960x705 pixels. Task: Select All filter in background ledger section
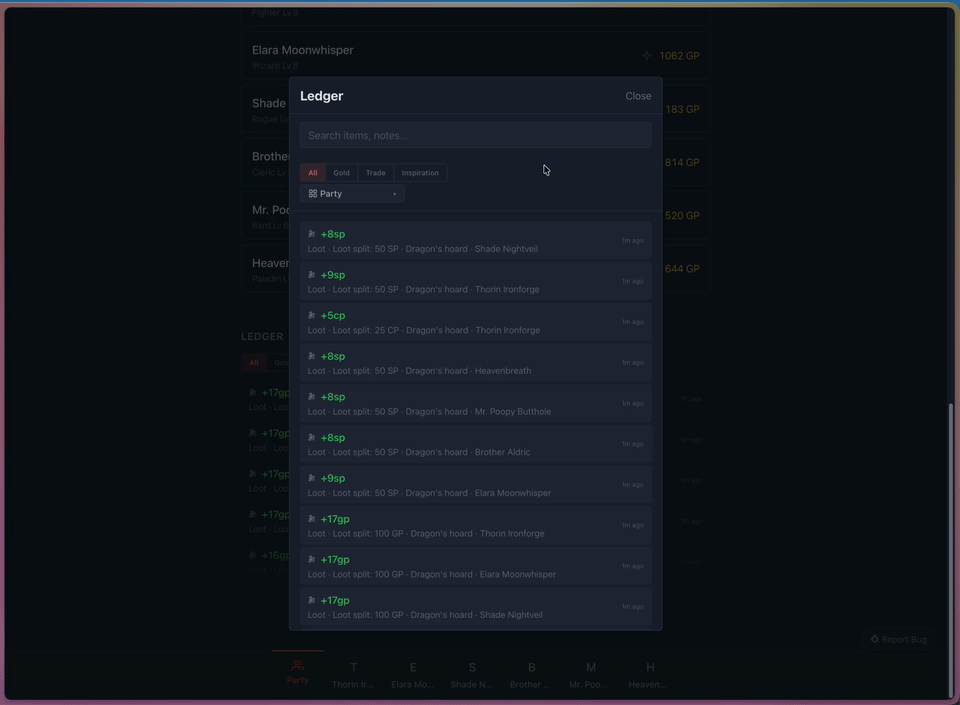click(253, 363)
